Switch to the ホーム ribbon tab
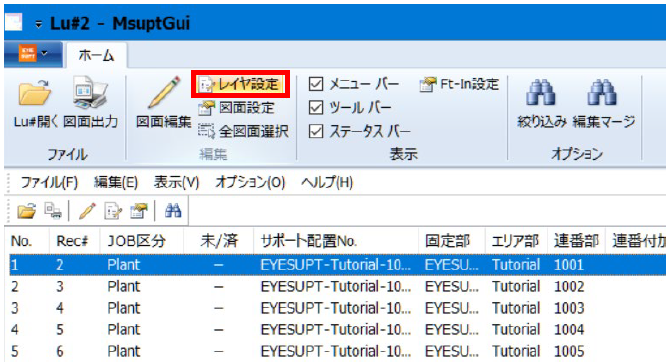This screenshot has height=362, width=669. click(96, 55)
